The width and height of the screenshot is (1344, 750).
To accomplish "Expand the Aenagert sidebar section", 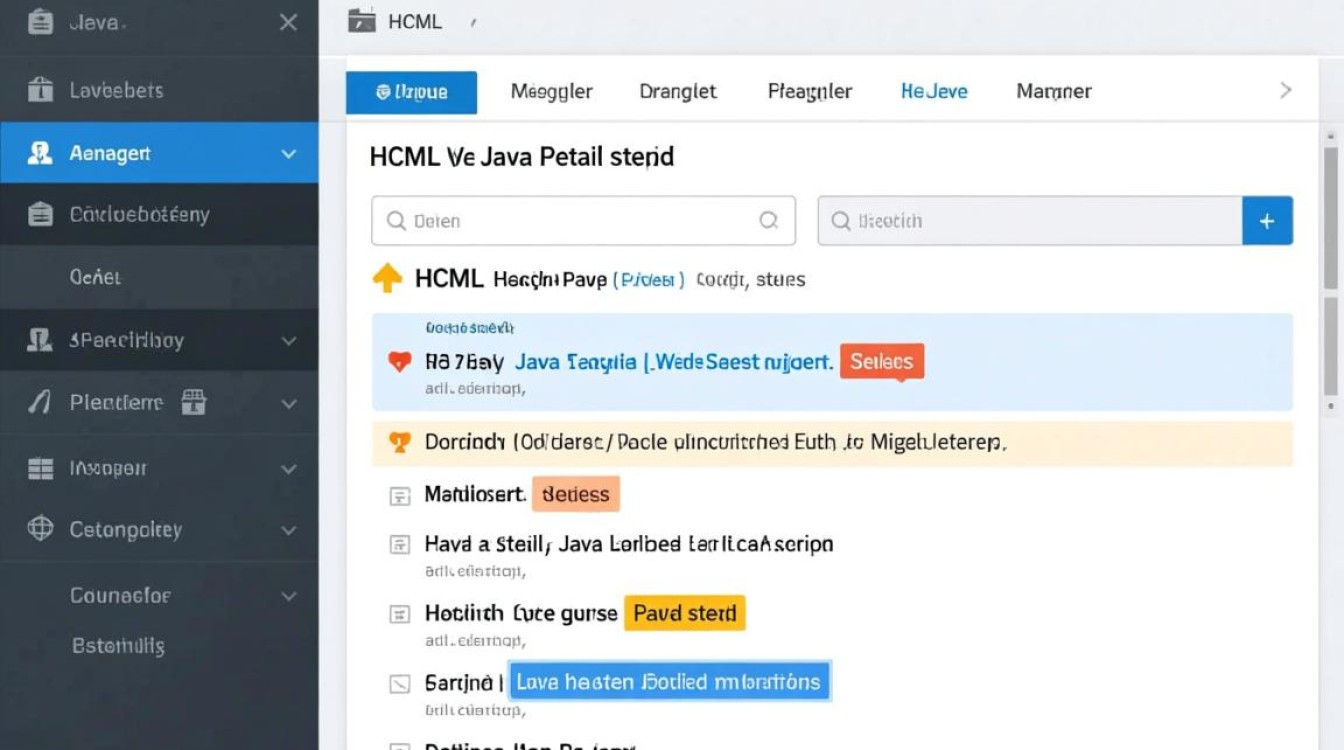I will (288, 154).
